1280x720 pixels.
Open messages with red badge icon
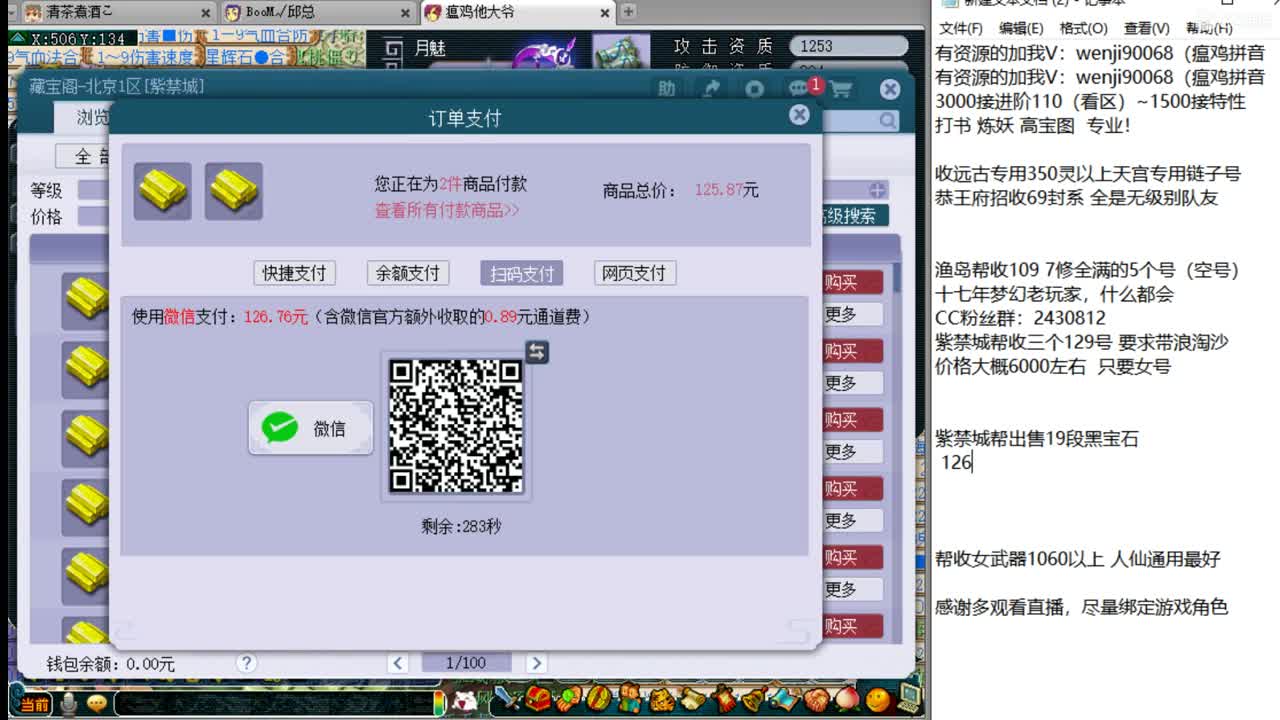point(802,88)
